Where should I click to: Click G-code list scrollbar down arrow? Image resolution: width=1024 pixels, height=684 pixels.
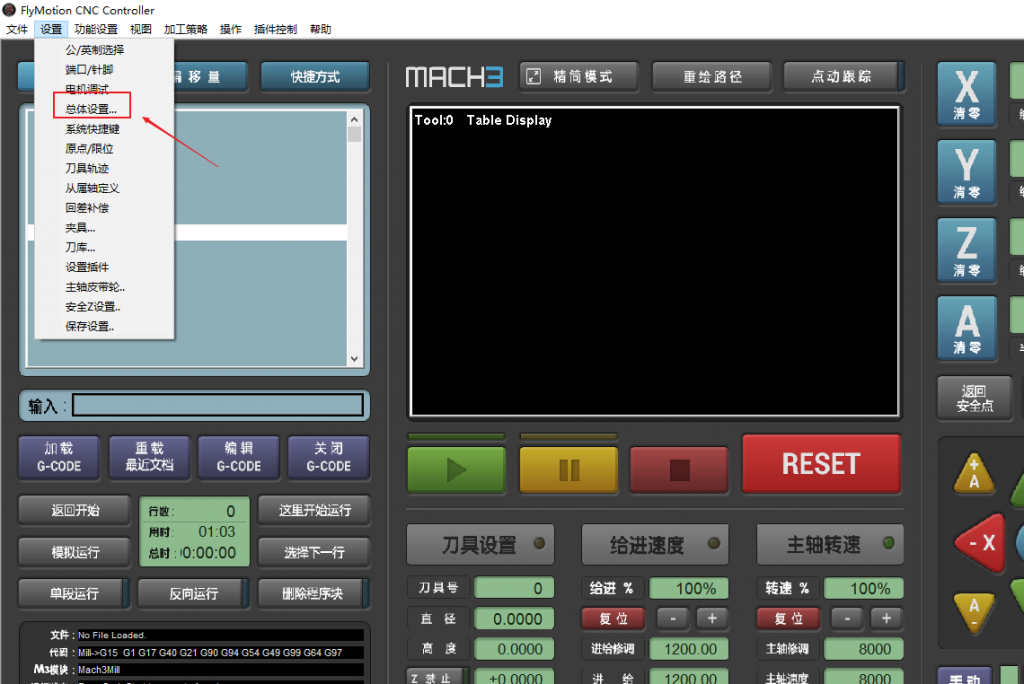[x=354, y=358]
